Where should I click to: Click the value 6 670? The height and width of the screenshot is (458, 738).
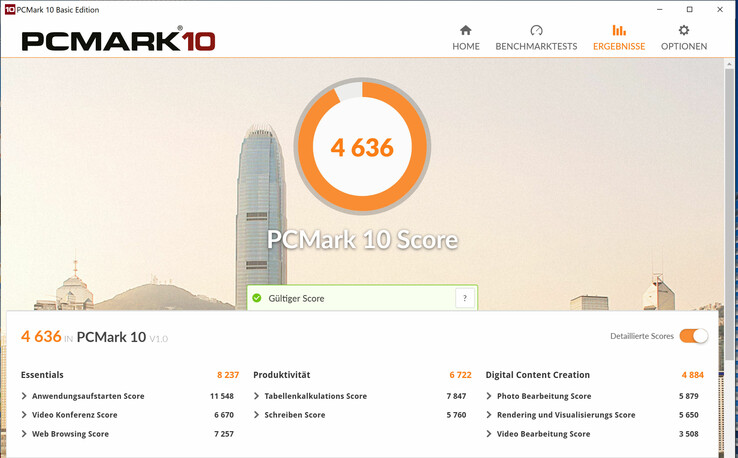coord(224,415)
